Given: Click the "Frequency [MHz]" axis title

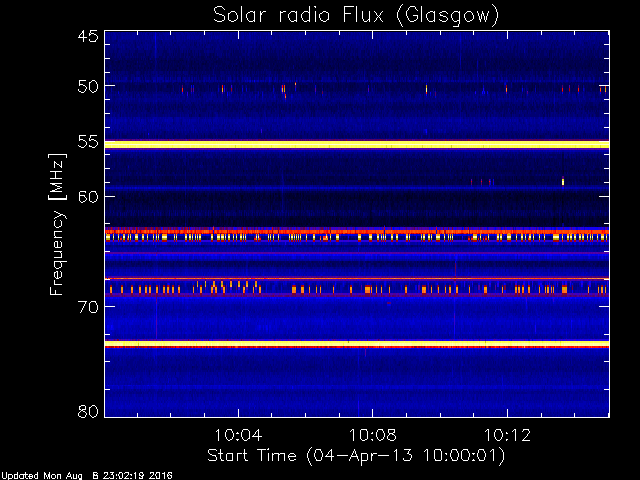Looking at the screenshot, I should tap(57, 224).
